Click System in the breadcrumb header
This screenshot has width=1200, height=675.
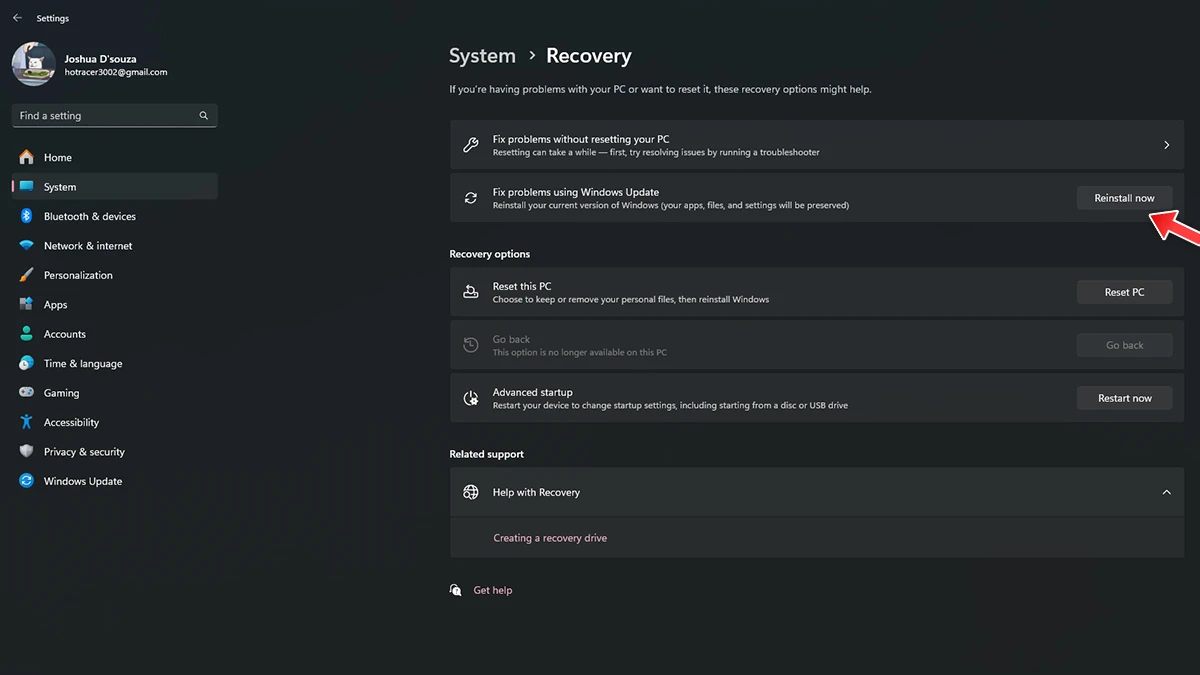pos(482,56)
